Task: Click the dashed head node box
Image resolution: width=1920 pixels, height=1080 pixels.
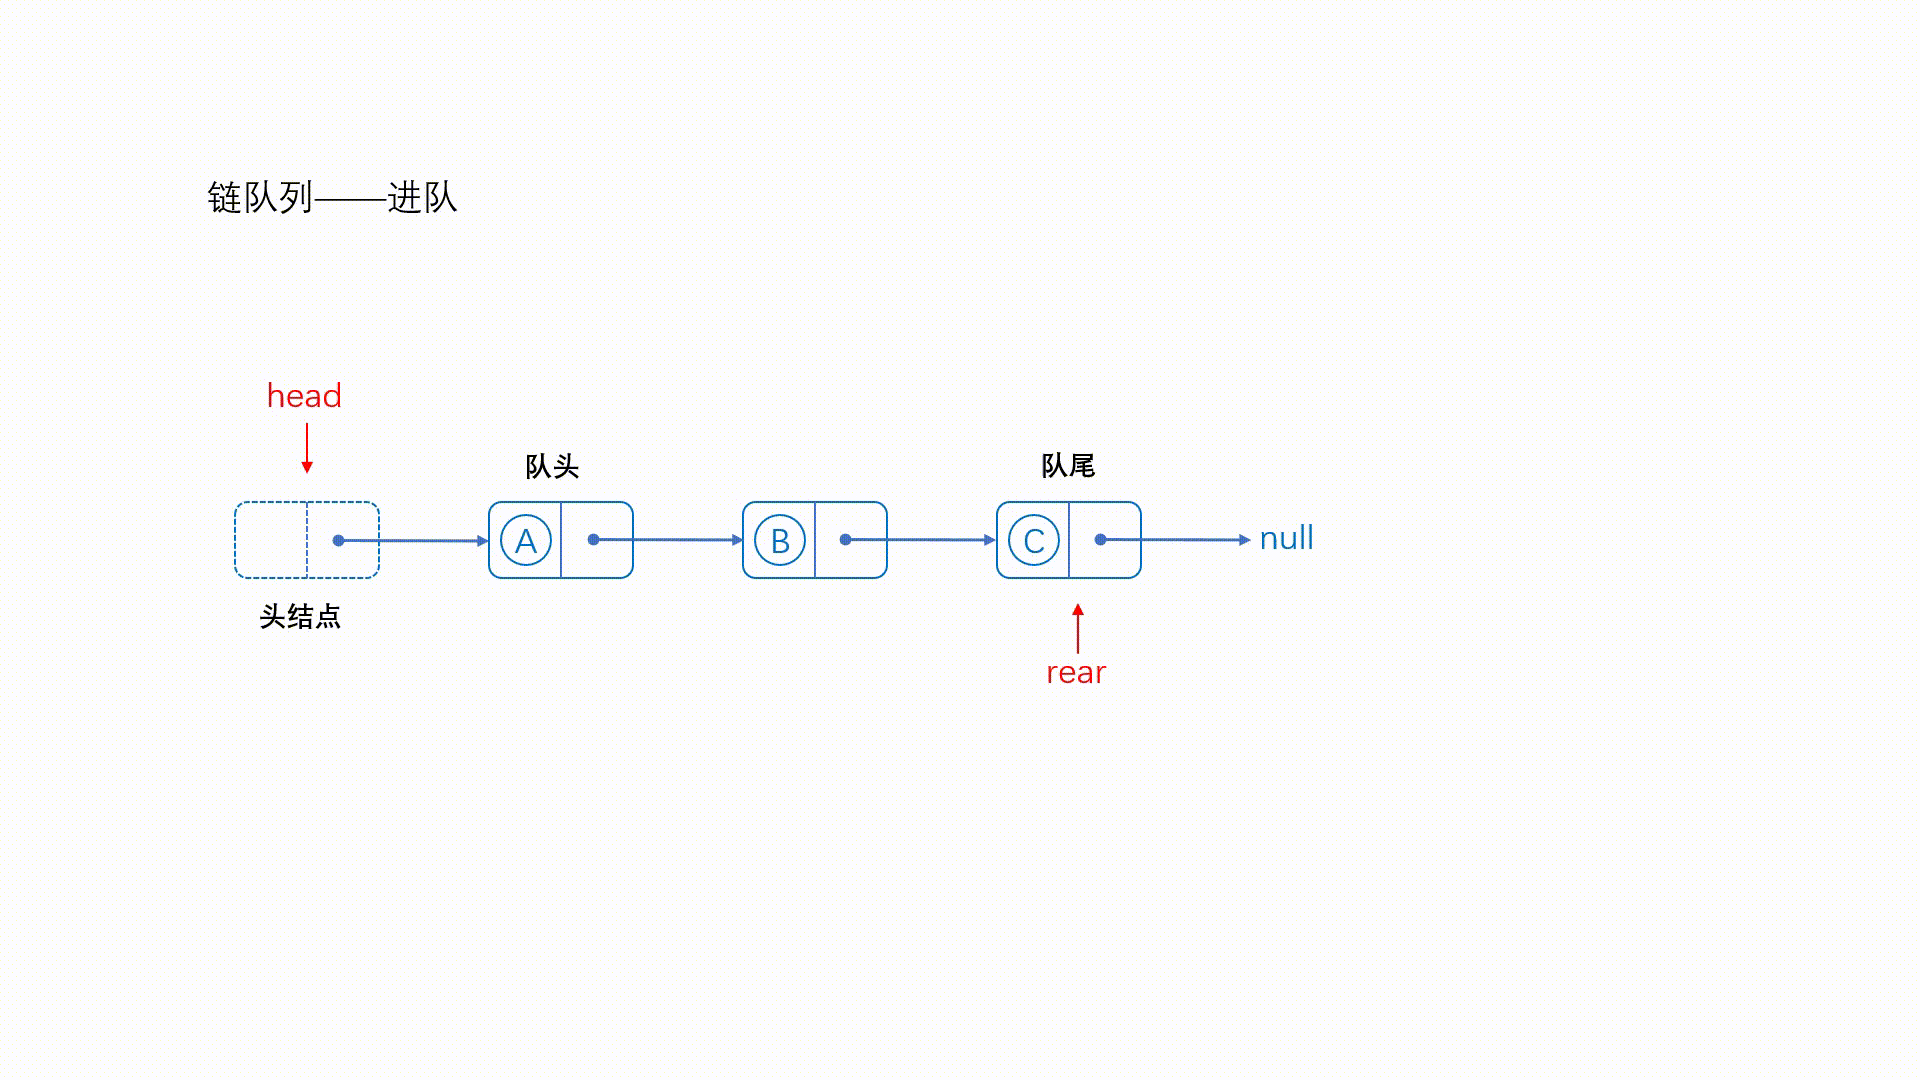Action: coord(305,538)
